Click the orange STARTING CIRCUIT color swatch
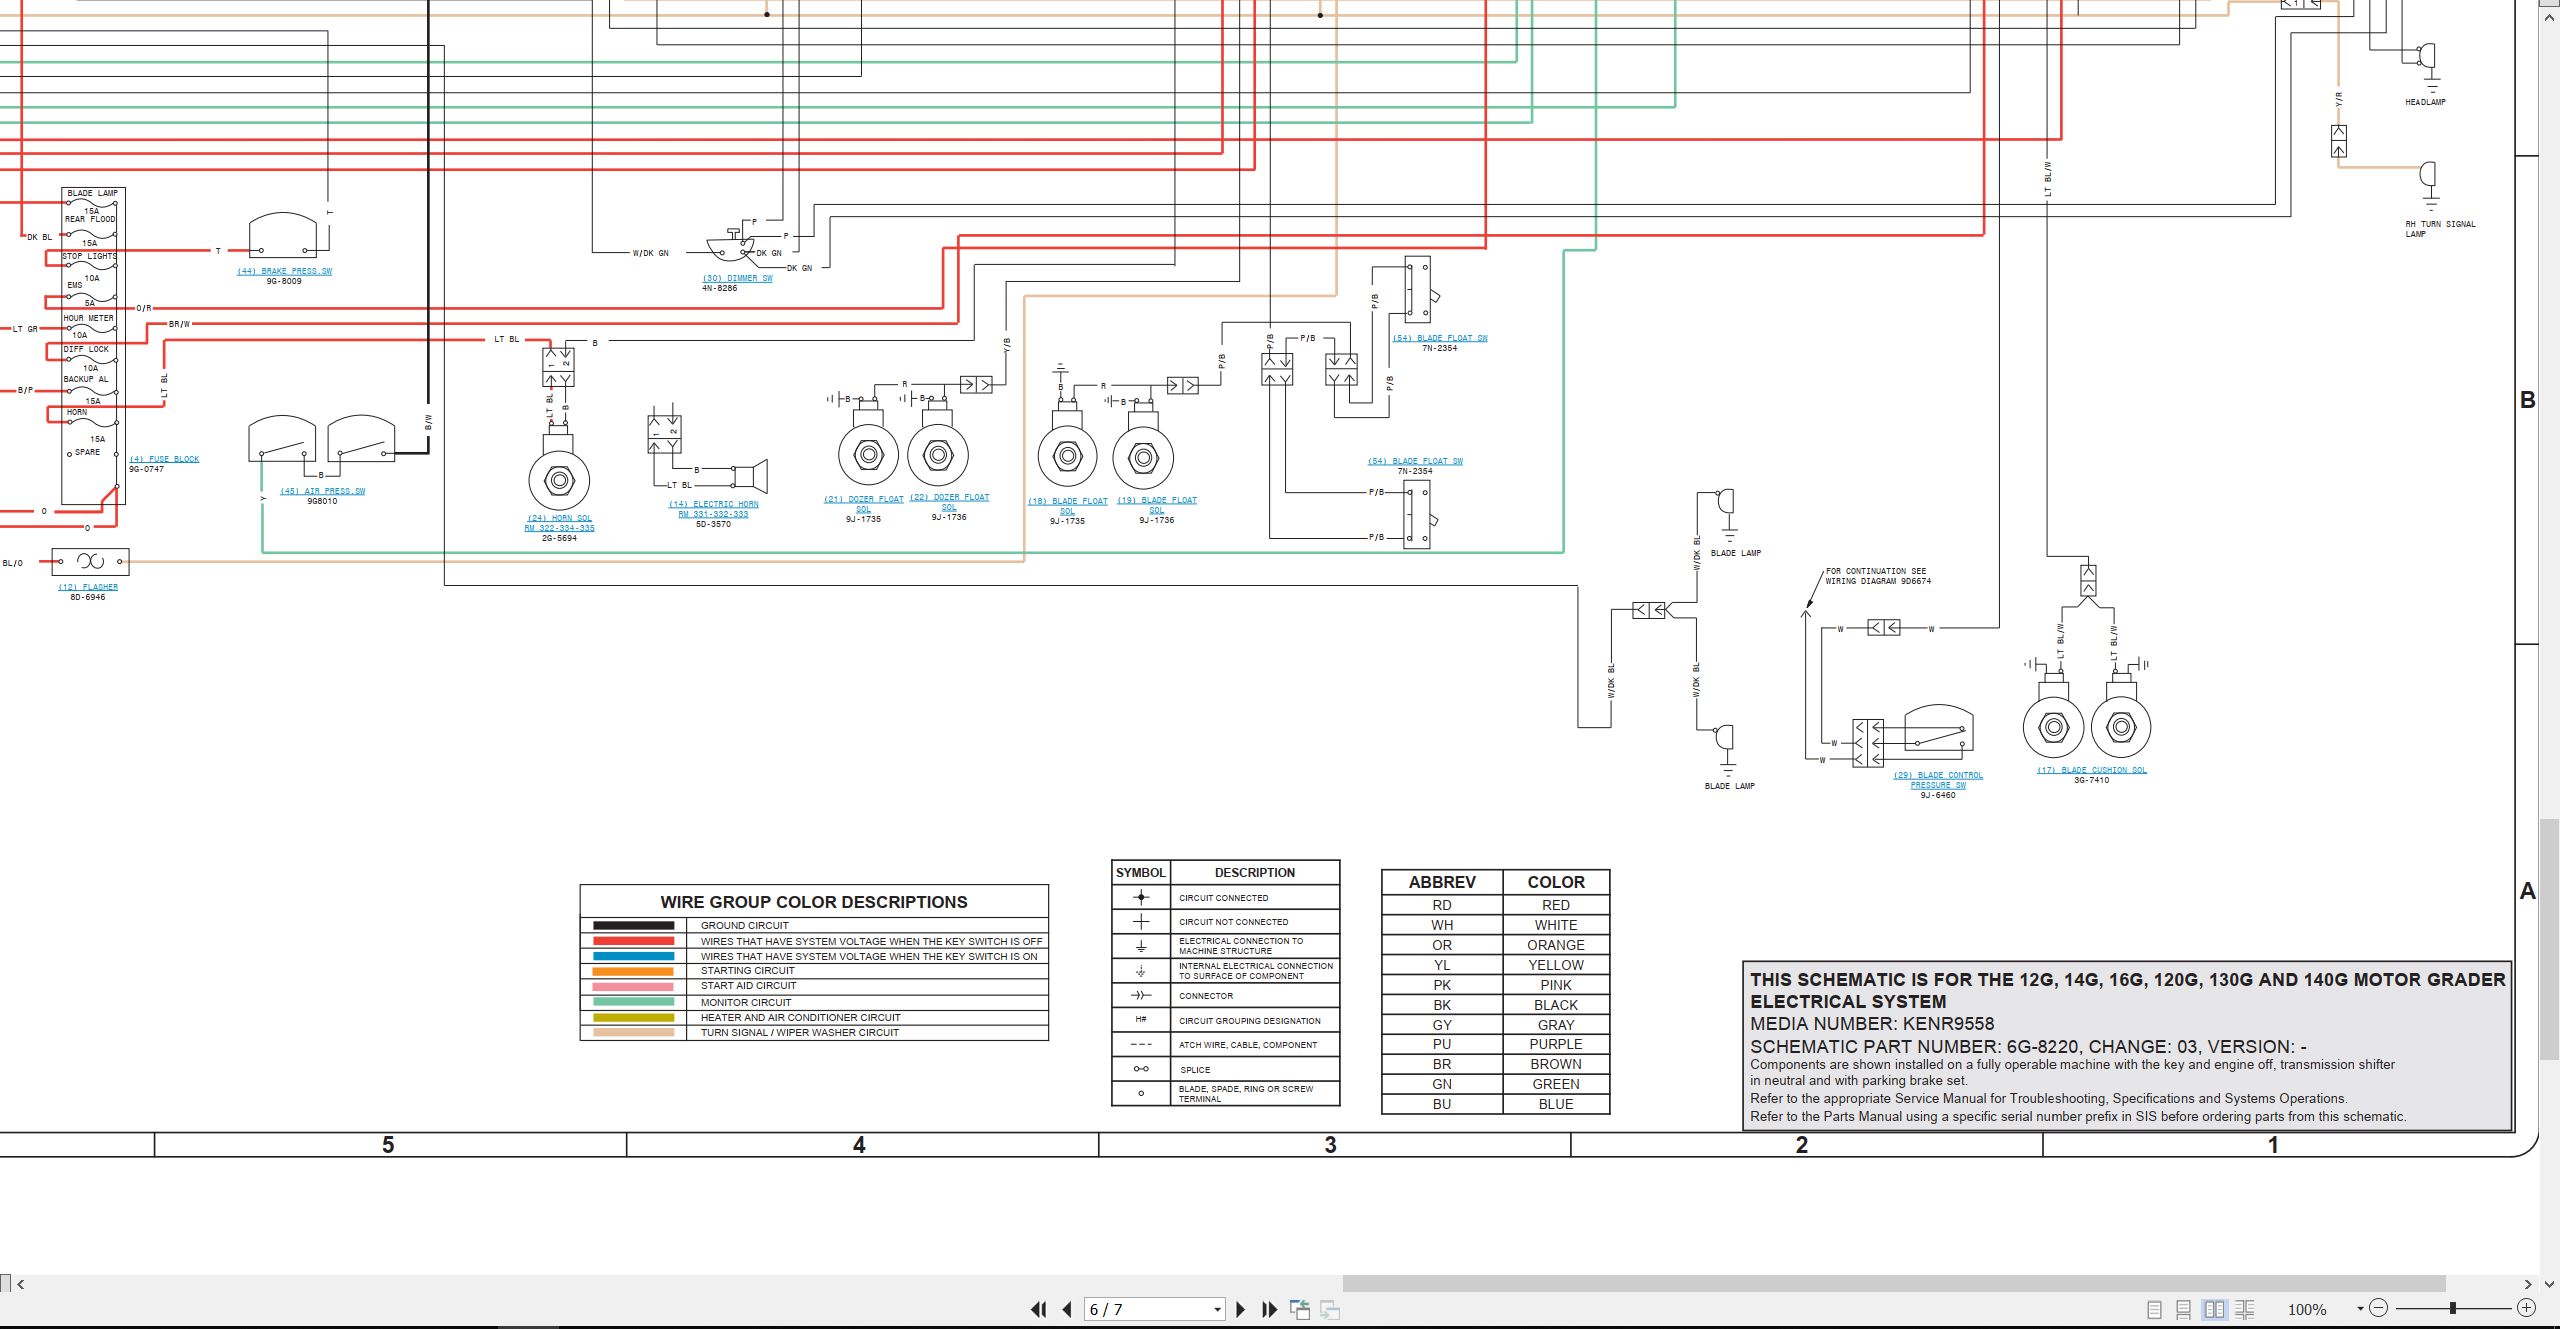The image size is (2560, 1329). tap(633, 971)
